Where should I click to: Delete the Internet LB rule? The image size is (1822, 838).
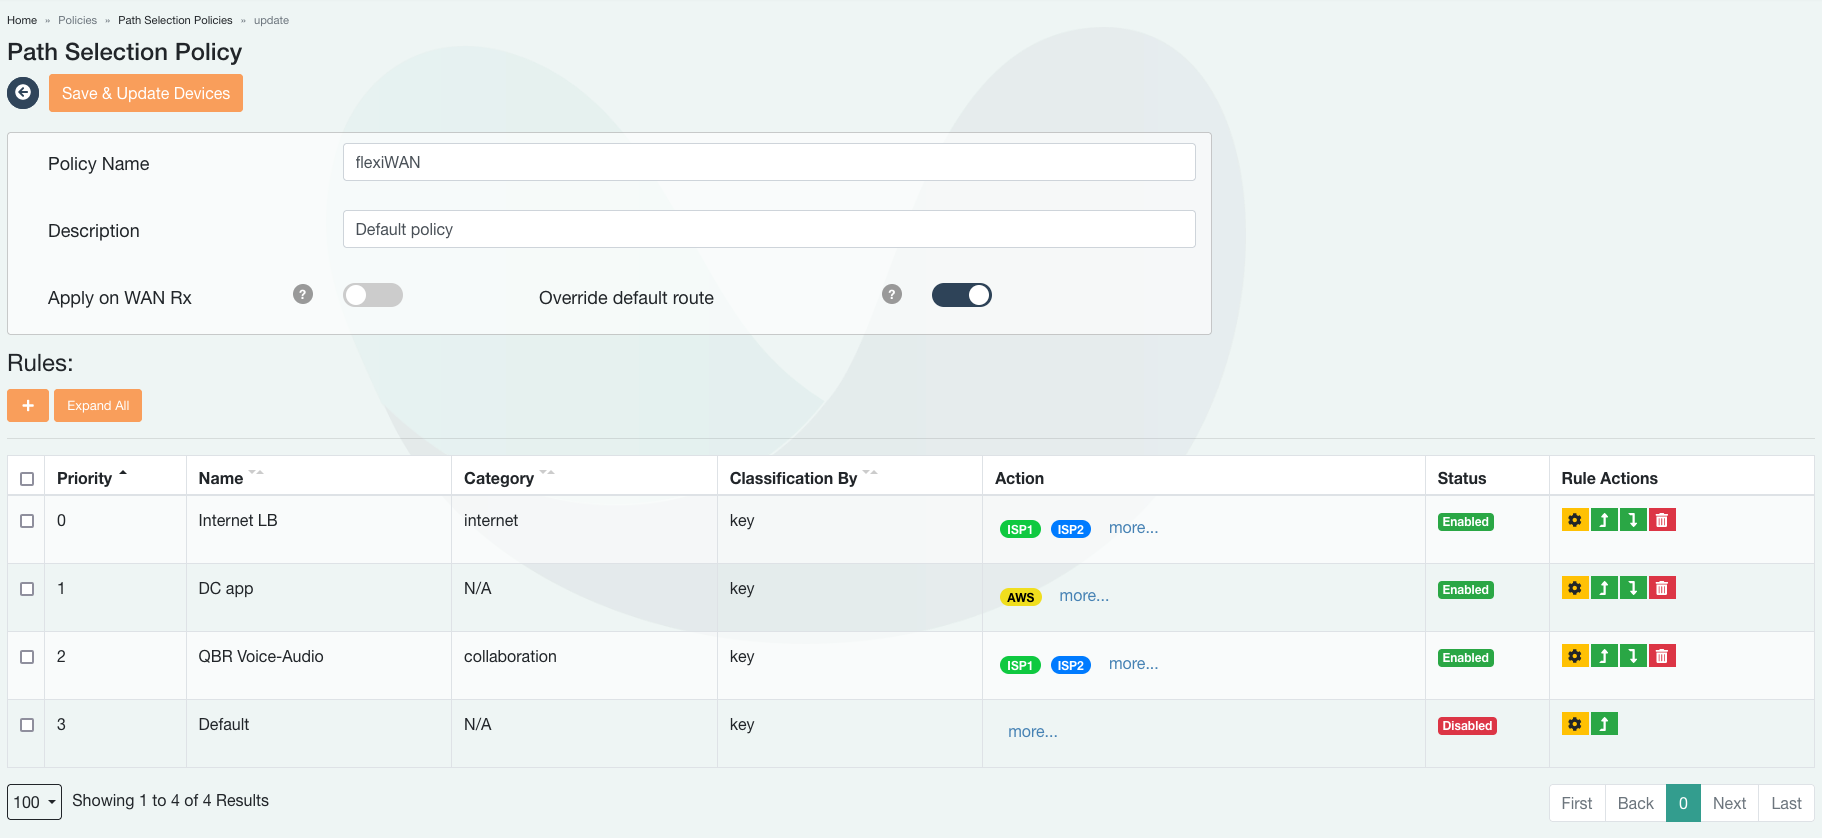click(x=1662, y=520)
